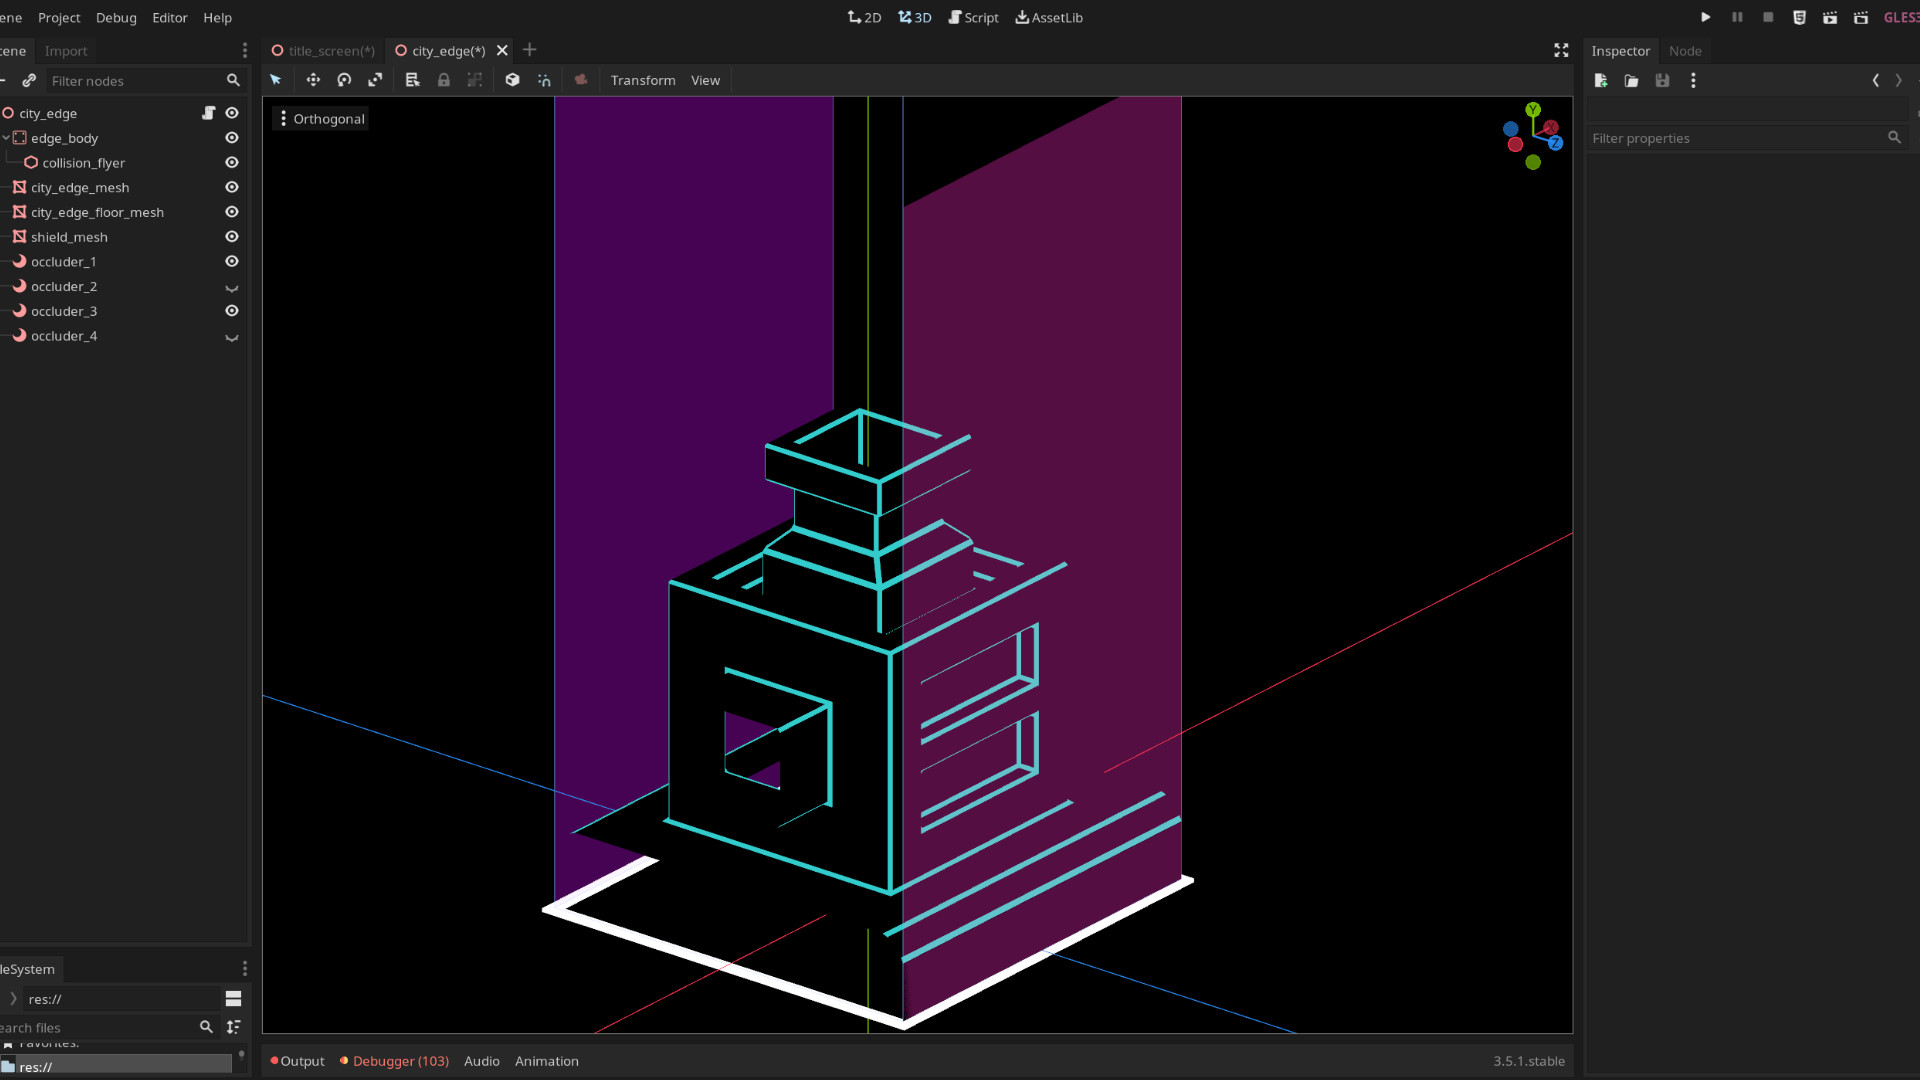Select the Rotate tool in the 3D toolbar
The width and height of the screenshot is (1920, 1080).
point(344,80)
